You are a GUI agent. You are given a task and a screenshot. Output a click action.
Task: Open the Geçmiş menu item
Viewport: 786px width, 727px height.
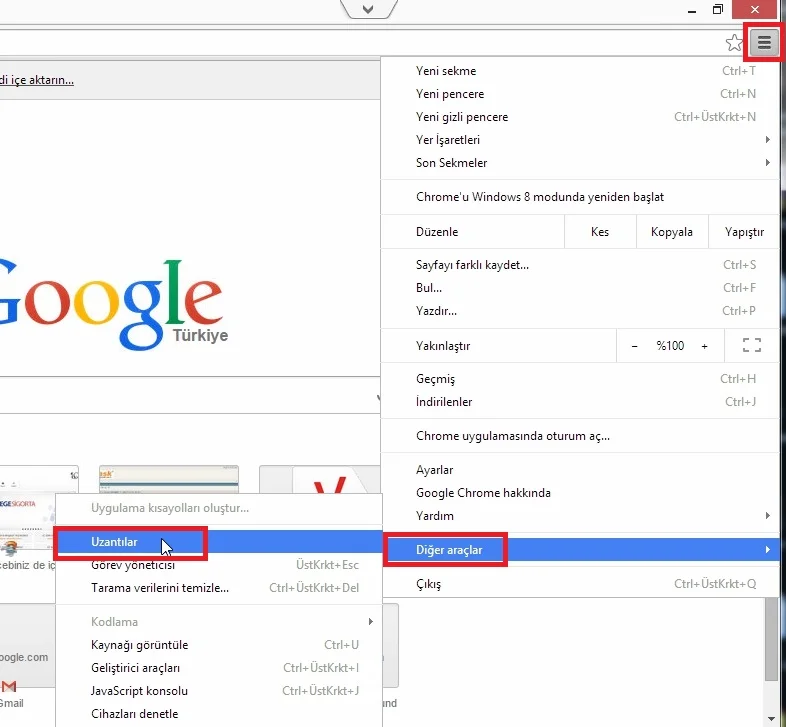pos(436,379)
